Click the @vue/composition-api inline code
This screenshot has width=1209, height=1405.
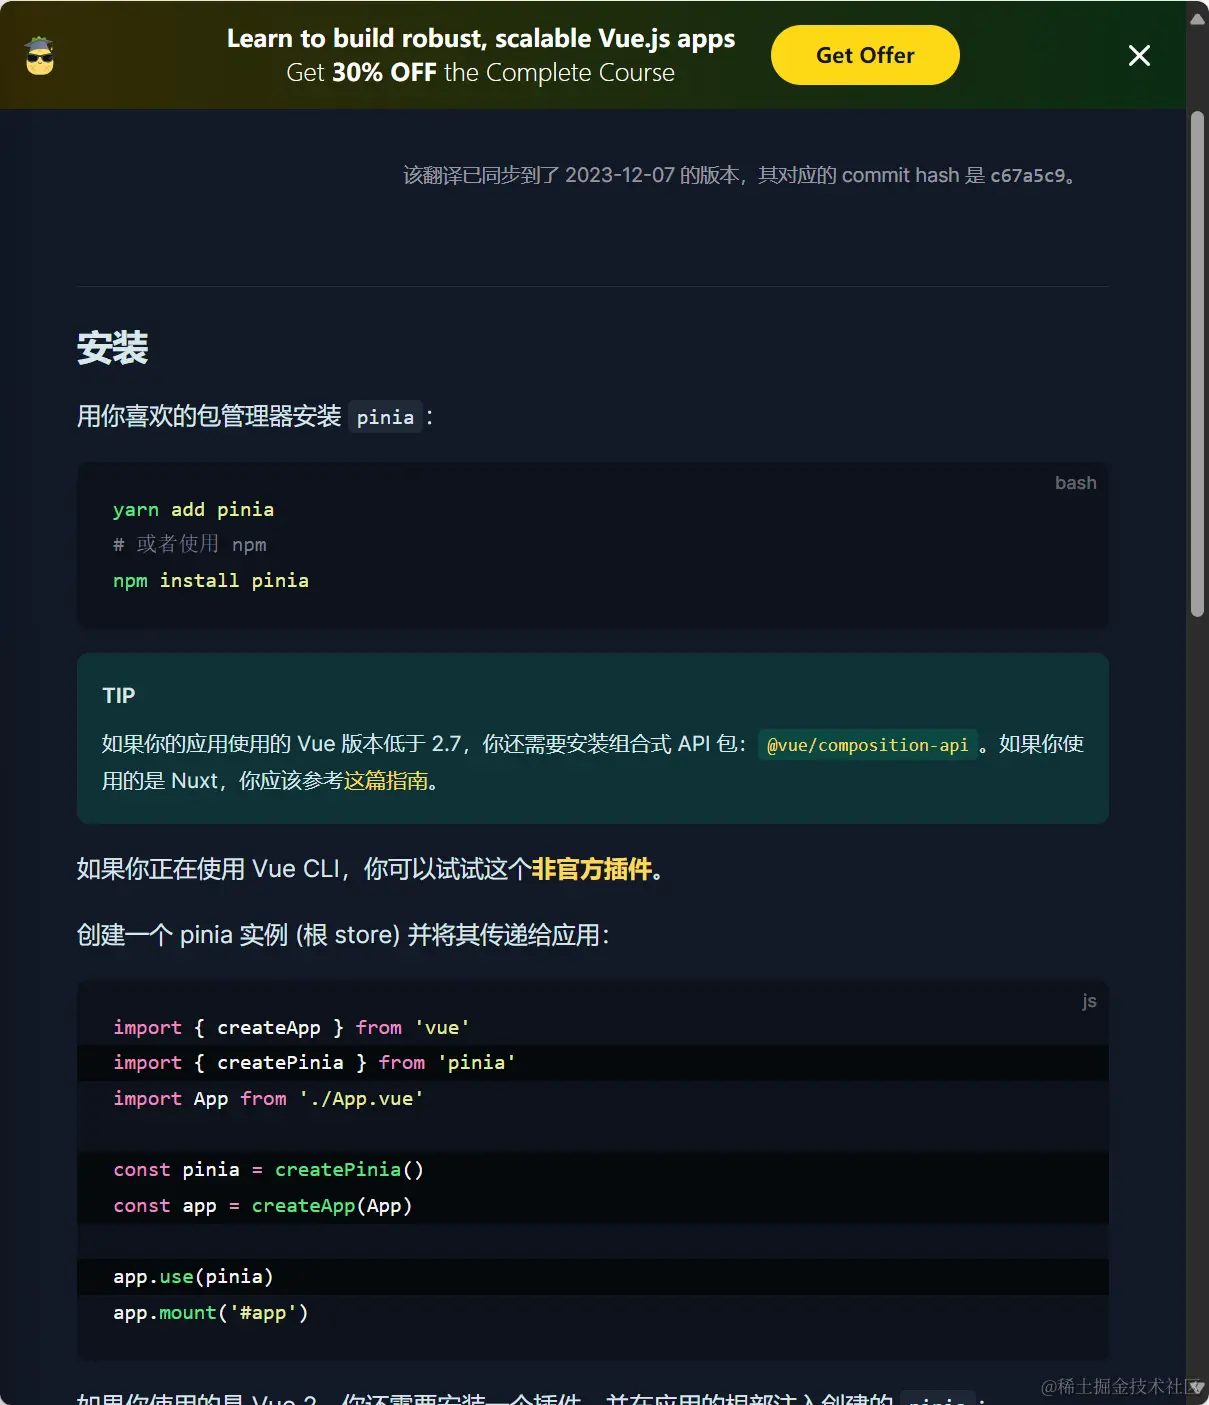coord(867,744)
